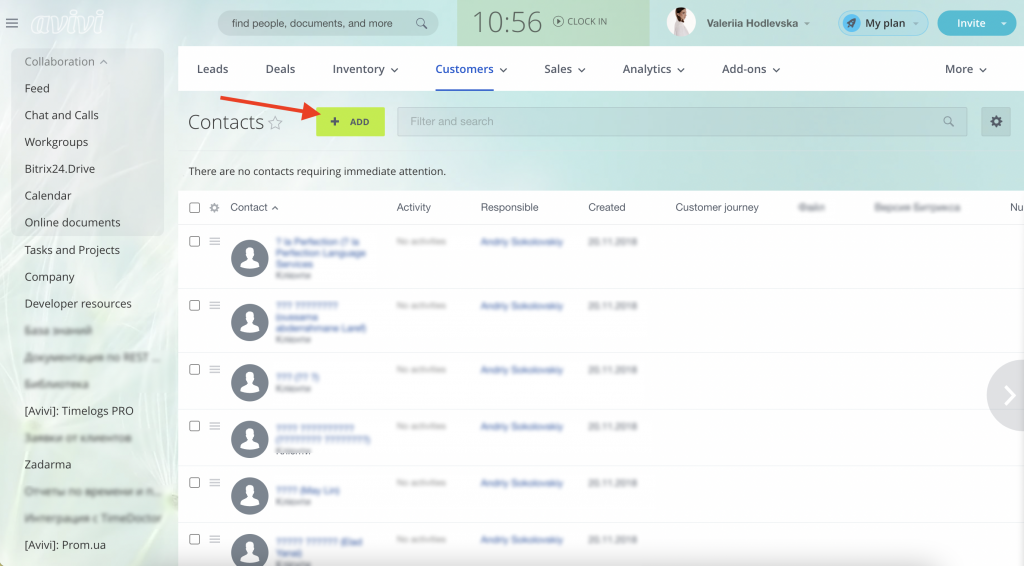Open Bitrix24.Drive in the sidebar
This screenshot has width=1024, height=566.
click(59, 169)
